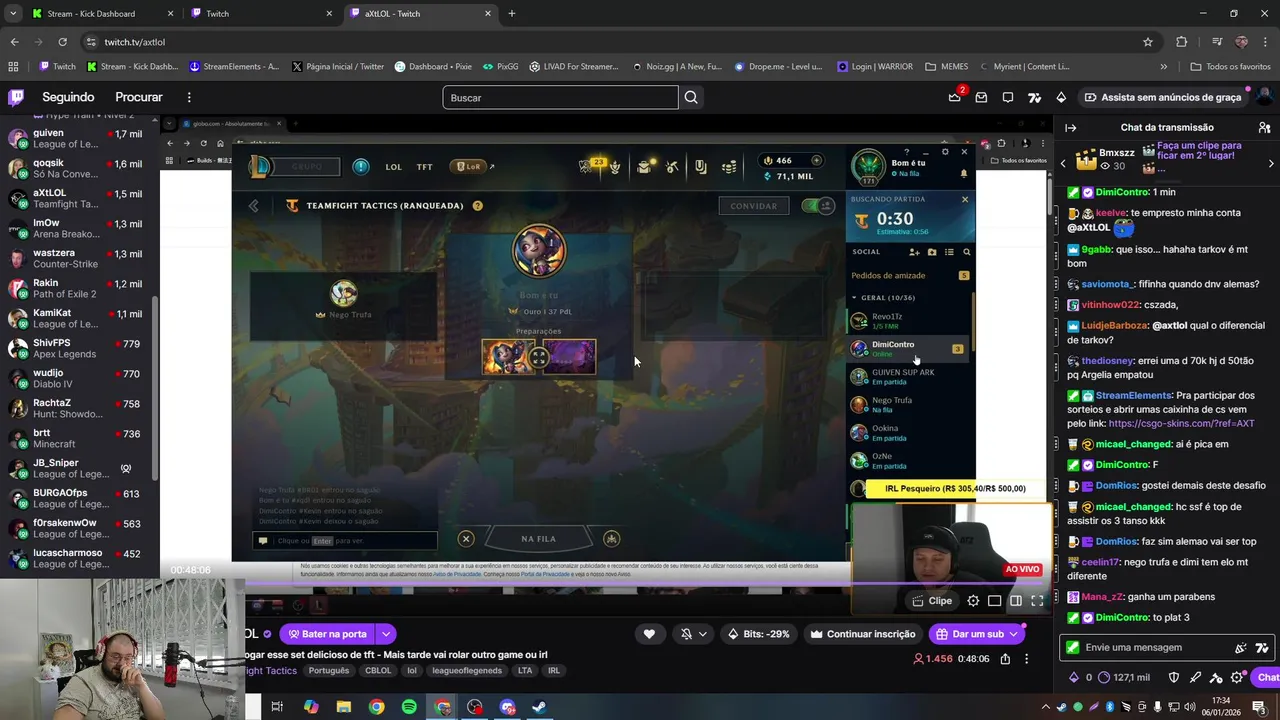Open Spotify in Windows taskbar
This screenshot has height=720, width=1280.
pyautogui.click(x=409, y=707)
